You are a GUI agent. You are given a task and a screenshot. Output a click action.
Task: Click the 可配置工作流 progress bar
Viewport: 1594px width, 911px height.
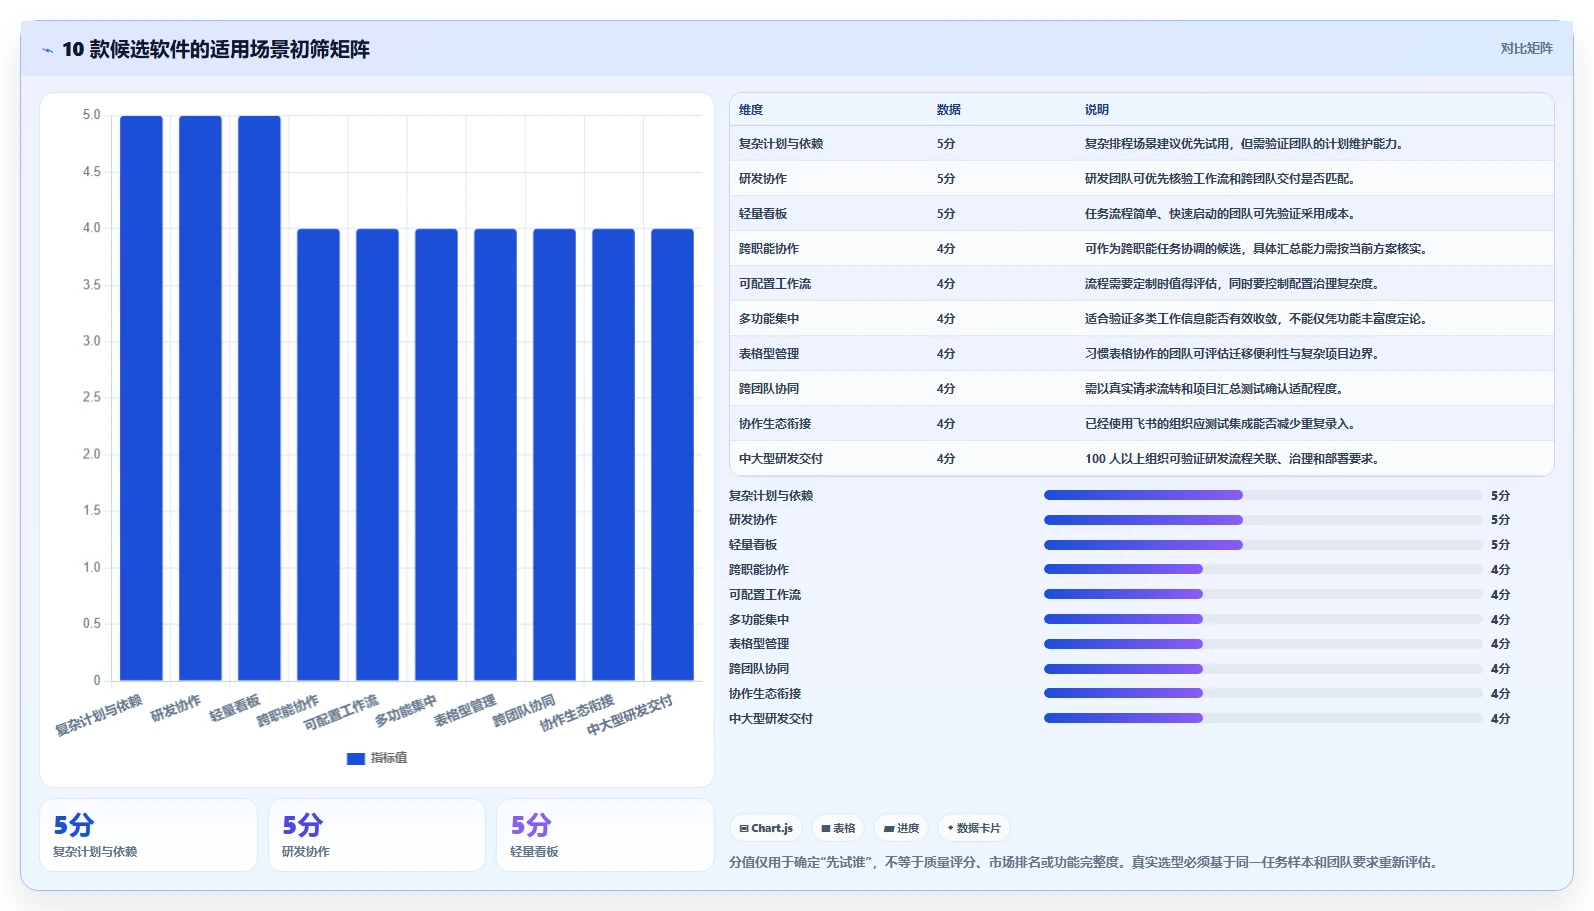point(1262,594)
